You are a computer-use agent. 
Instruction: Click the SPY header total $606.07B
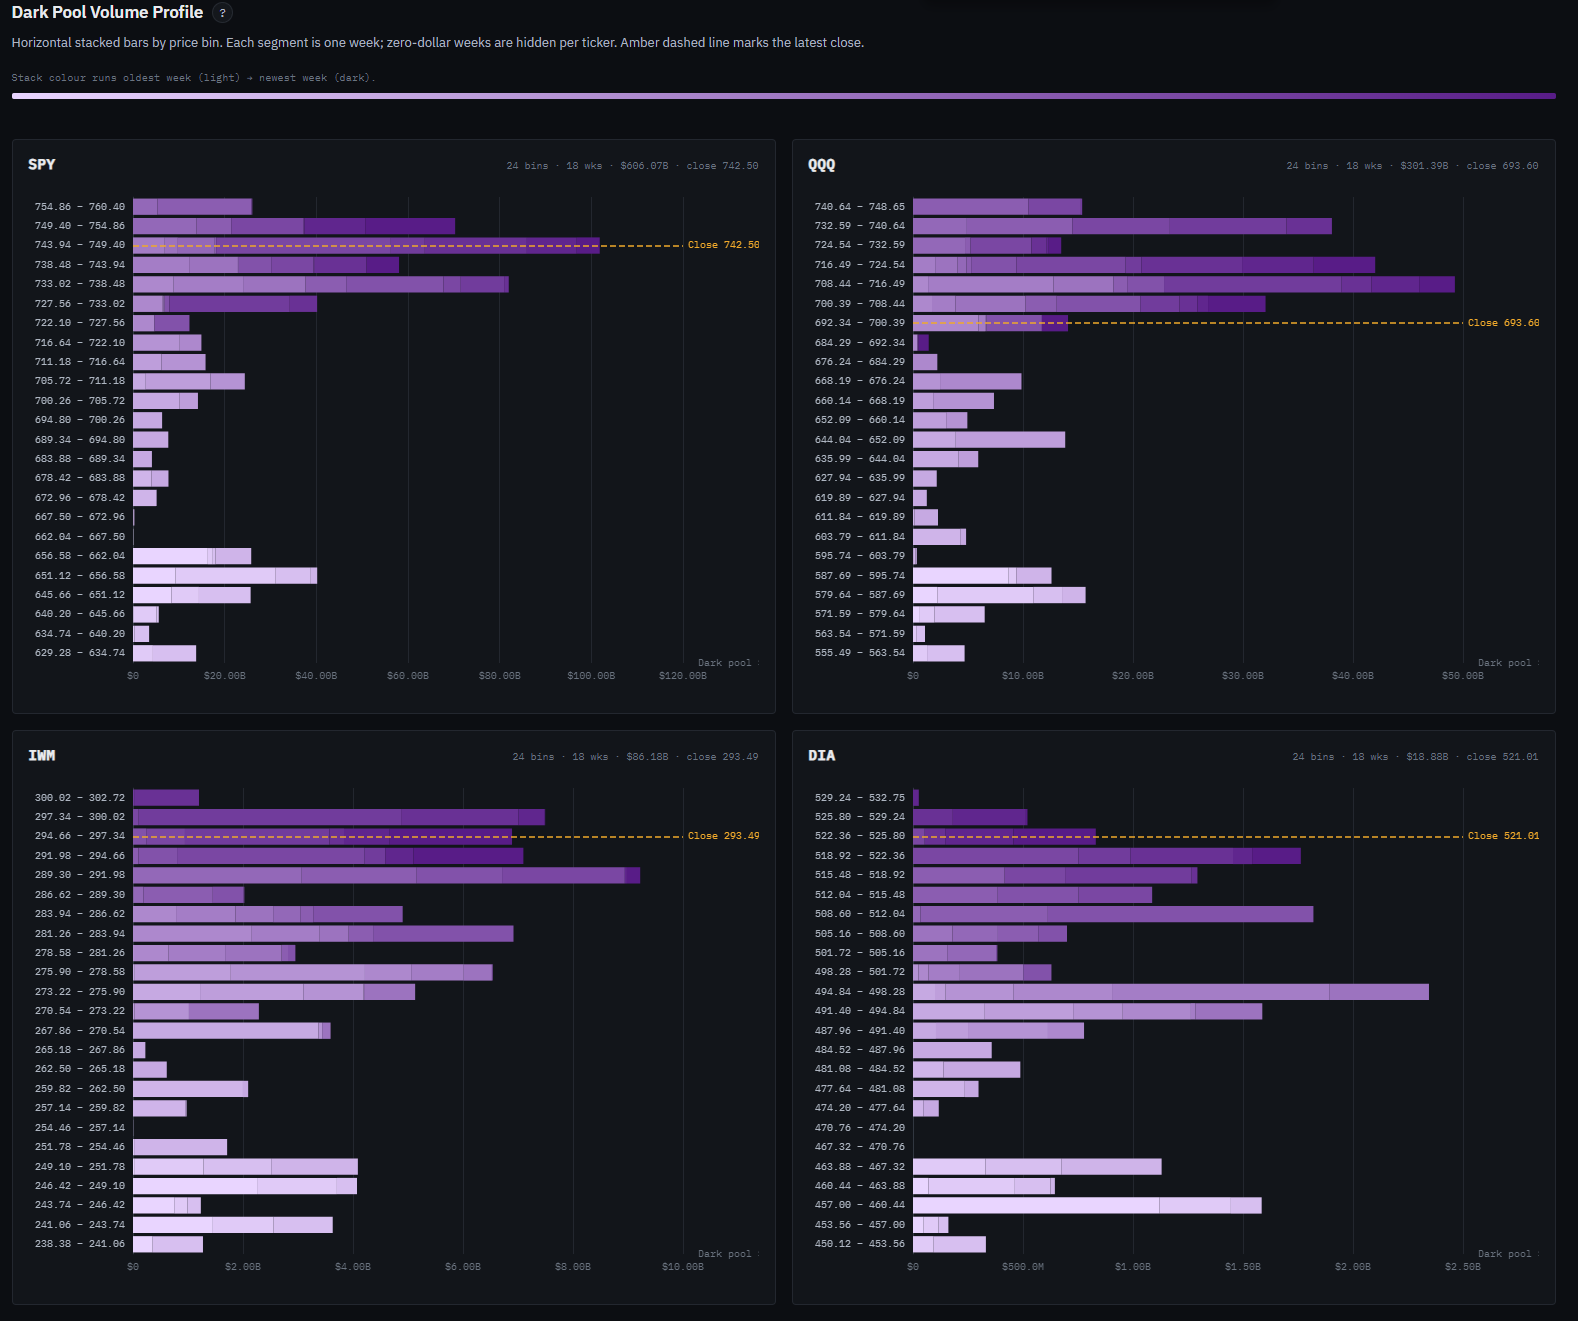click(x=644, y=166)
